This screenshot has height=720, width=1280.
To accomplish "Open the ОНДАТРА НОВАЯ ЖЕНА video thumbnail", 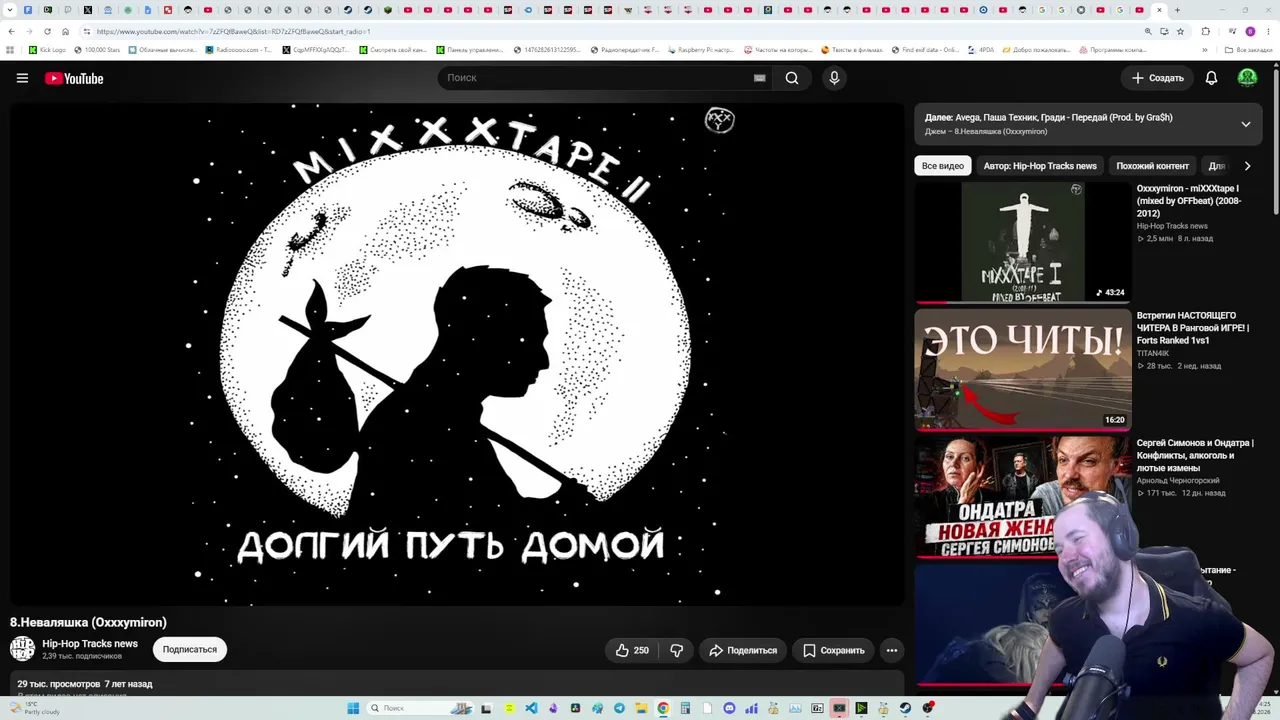I will 1023,497.
